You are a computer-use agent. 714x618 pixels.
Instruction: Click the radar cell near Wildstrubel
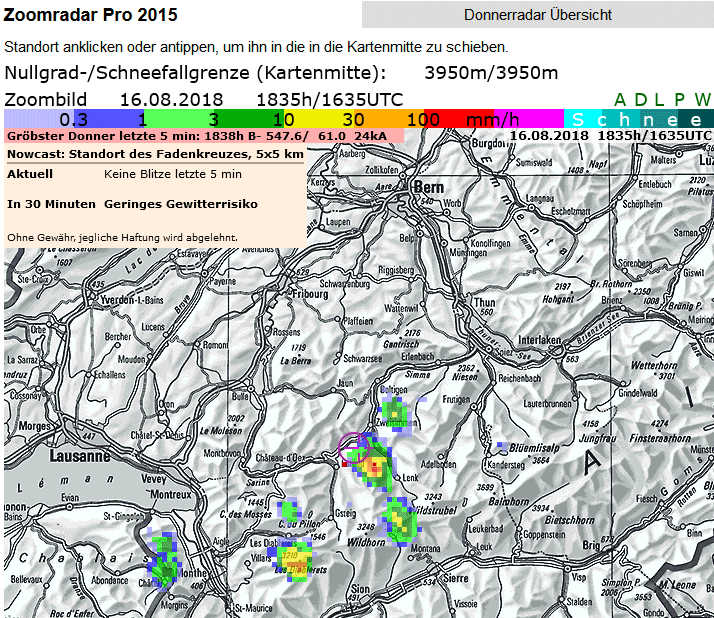pyautogui.click(x=401, y=520)
